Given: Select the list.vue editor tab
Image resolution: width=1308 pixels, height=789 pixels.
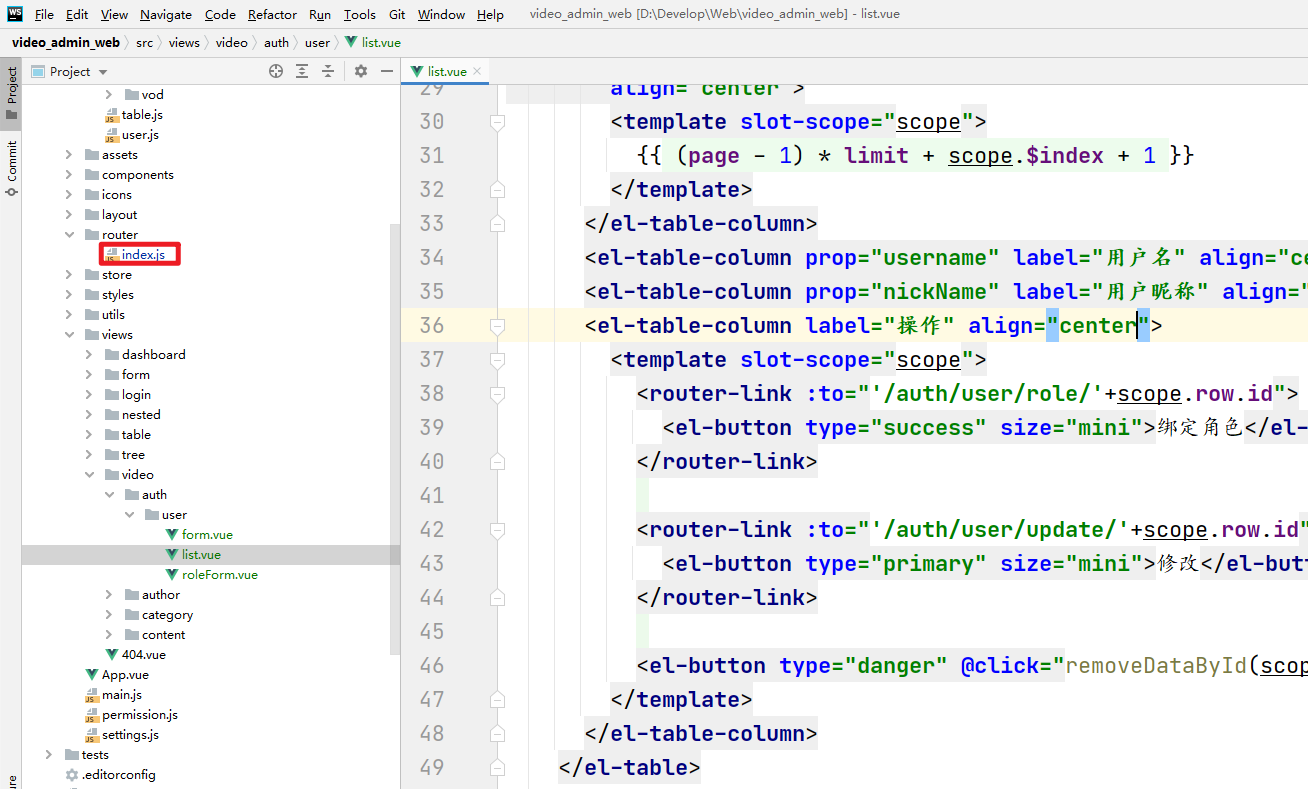Looking at the screenshot, I should 446,71.
